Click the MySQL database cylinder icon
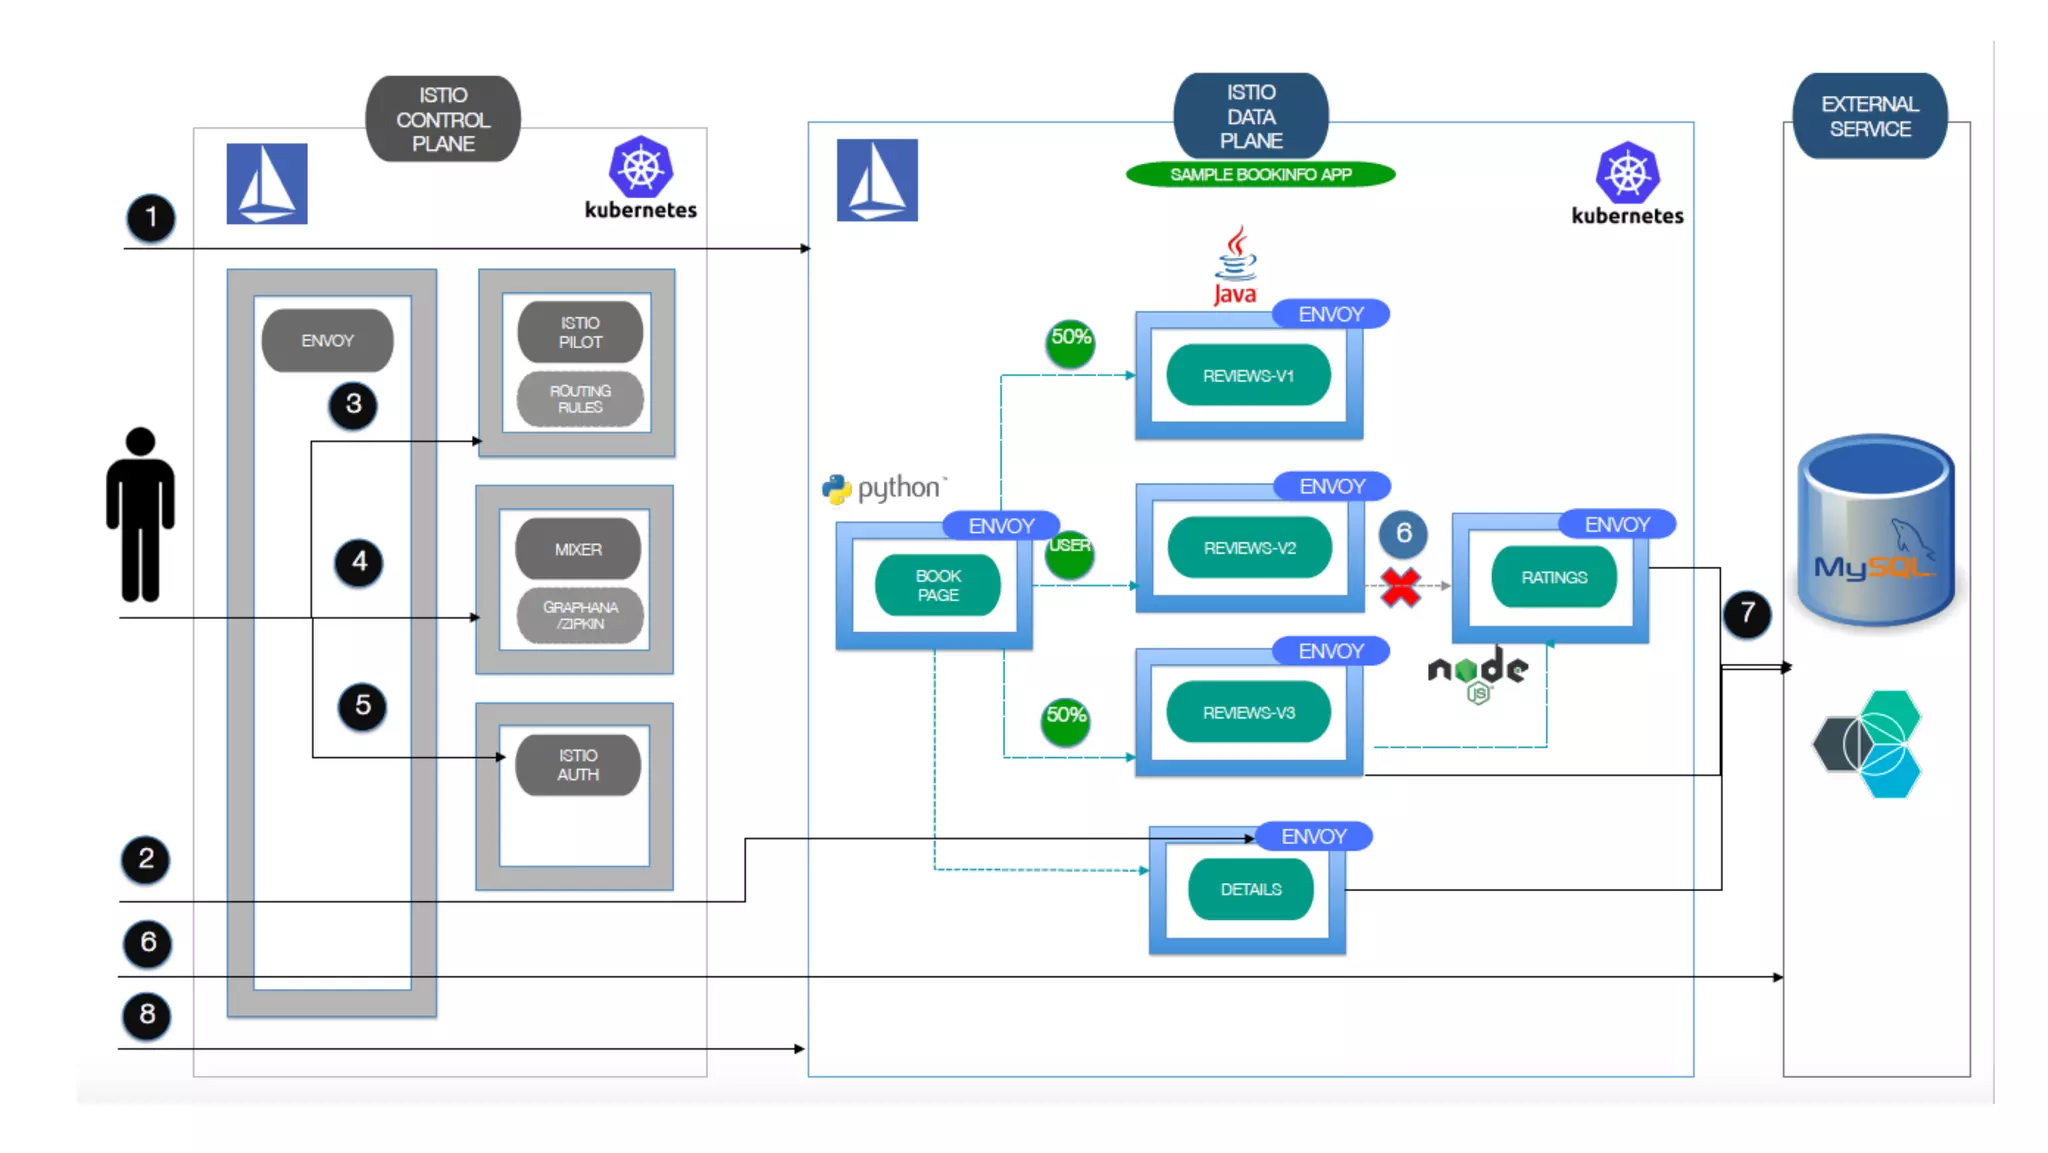2048x1153 pixels. [x=1875, y=530]
